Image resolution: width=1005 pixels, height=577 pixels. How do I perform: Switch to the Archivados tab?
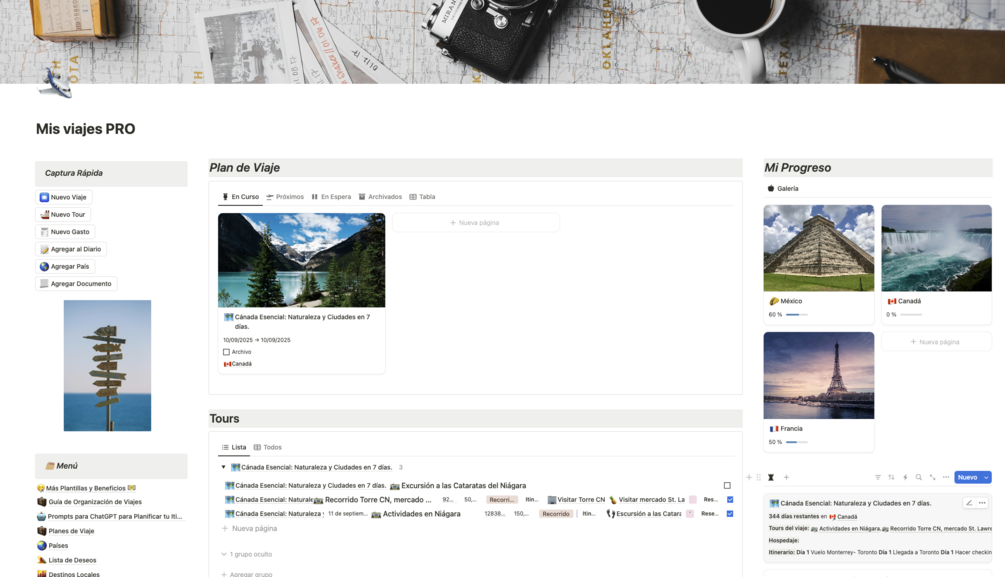380,197
